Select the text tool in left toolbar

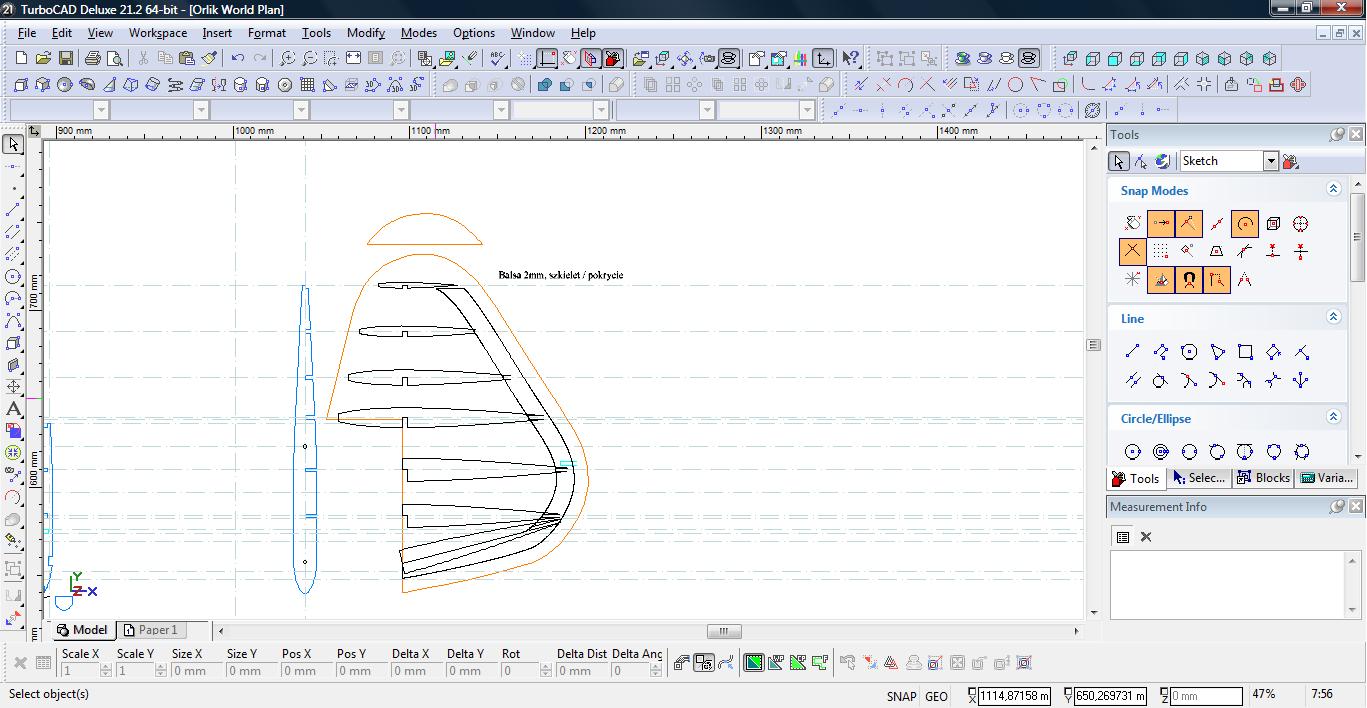coord(13,408)
